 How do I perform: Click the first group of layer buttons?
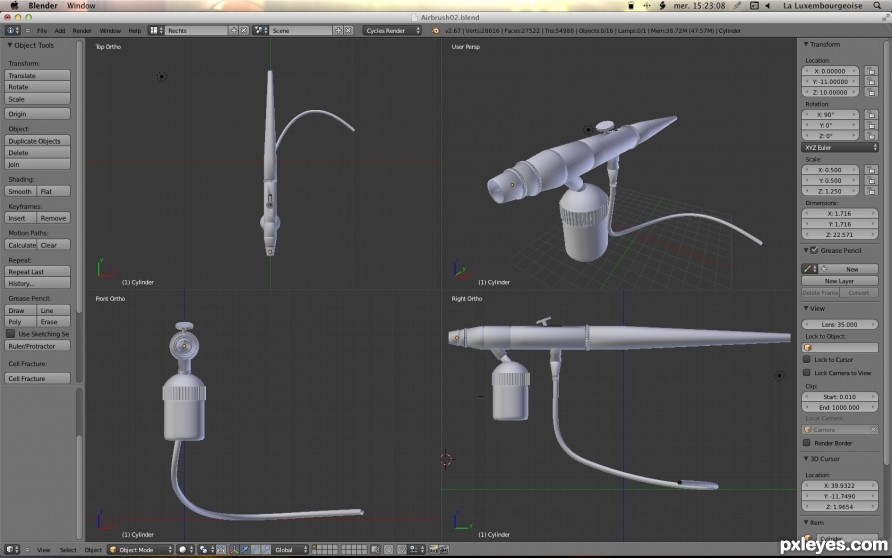pos(325,549)
